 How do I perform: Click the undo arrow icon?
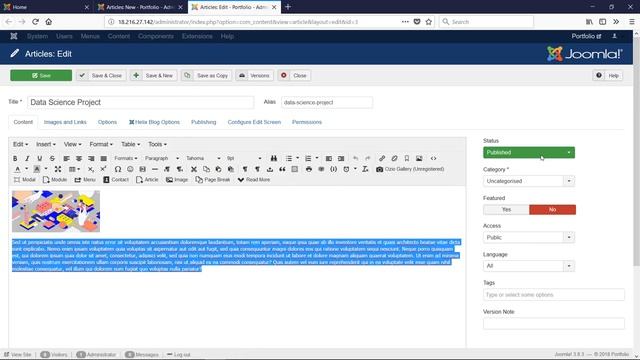[356, 158]
